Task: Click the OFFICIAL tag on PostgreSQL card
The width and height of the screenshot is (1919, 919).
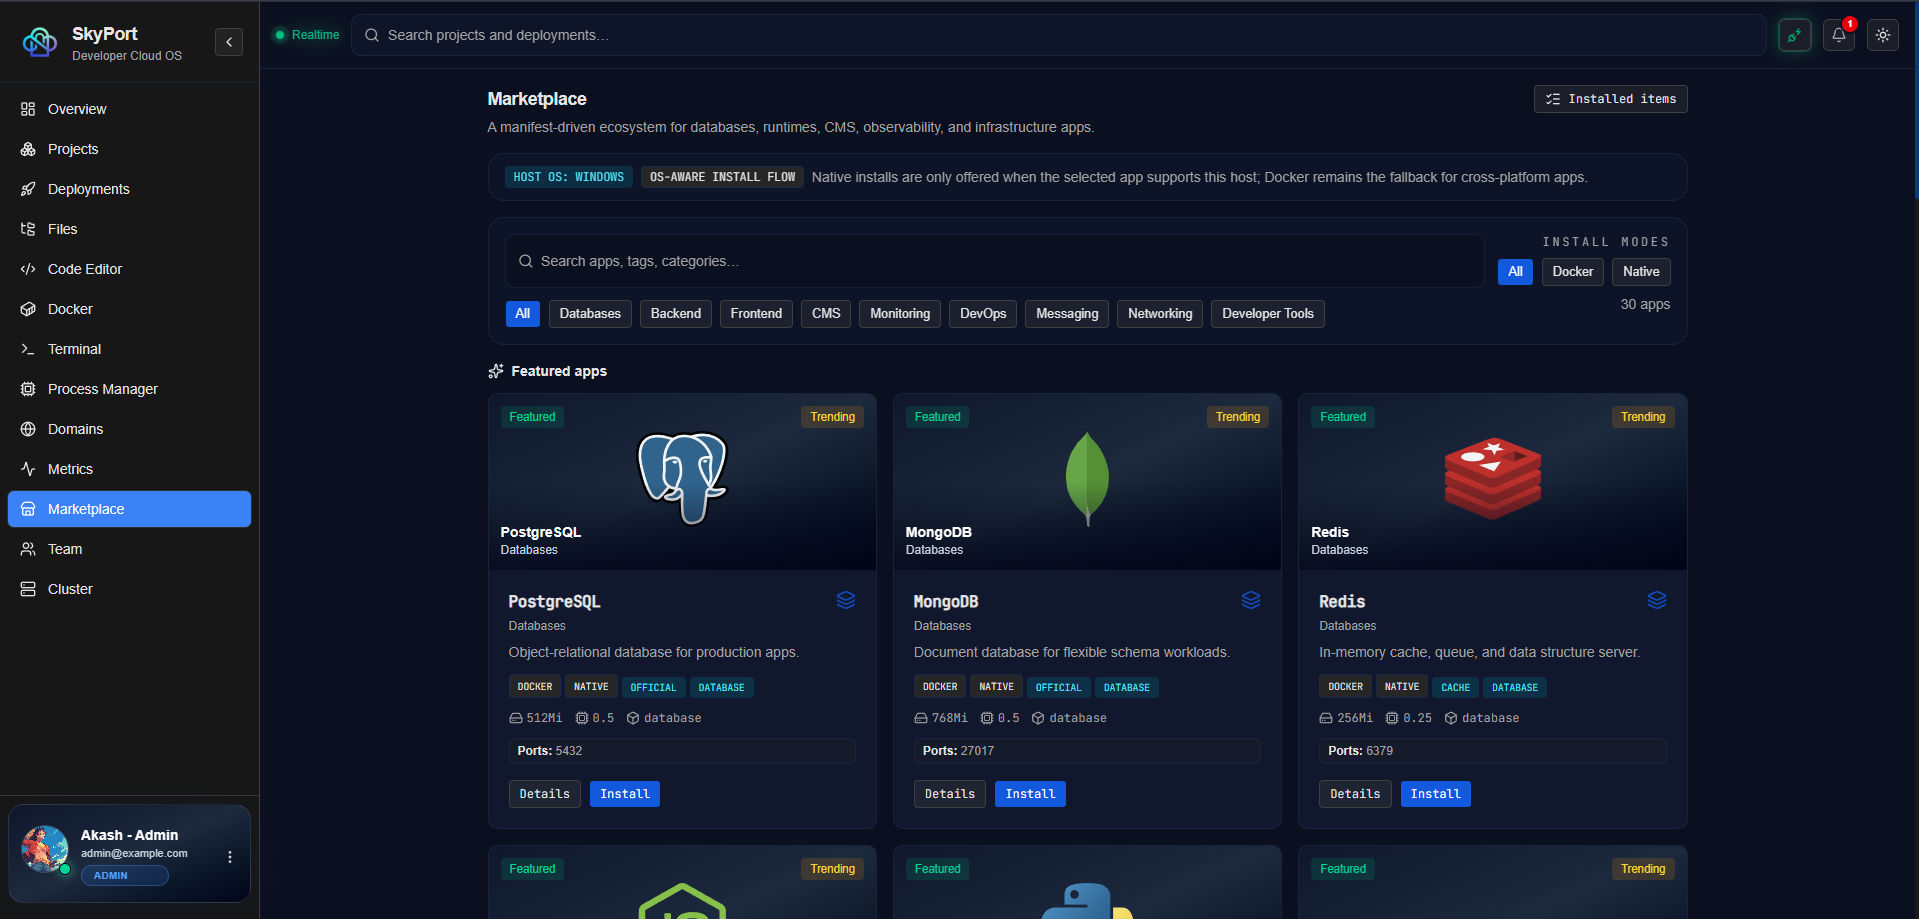Action: [x=653, y=687]
